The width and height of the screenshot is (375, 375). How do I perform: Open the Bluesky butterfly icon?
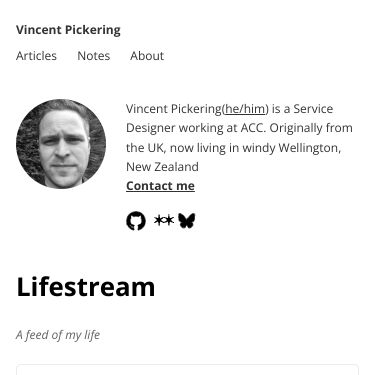(x=186, y=221)
